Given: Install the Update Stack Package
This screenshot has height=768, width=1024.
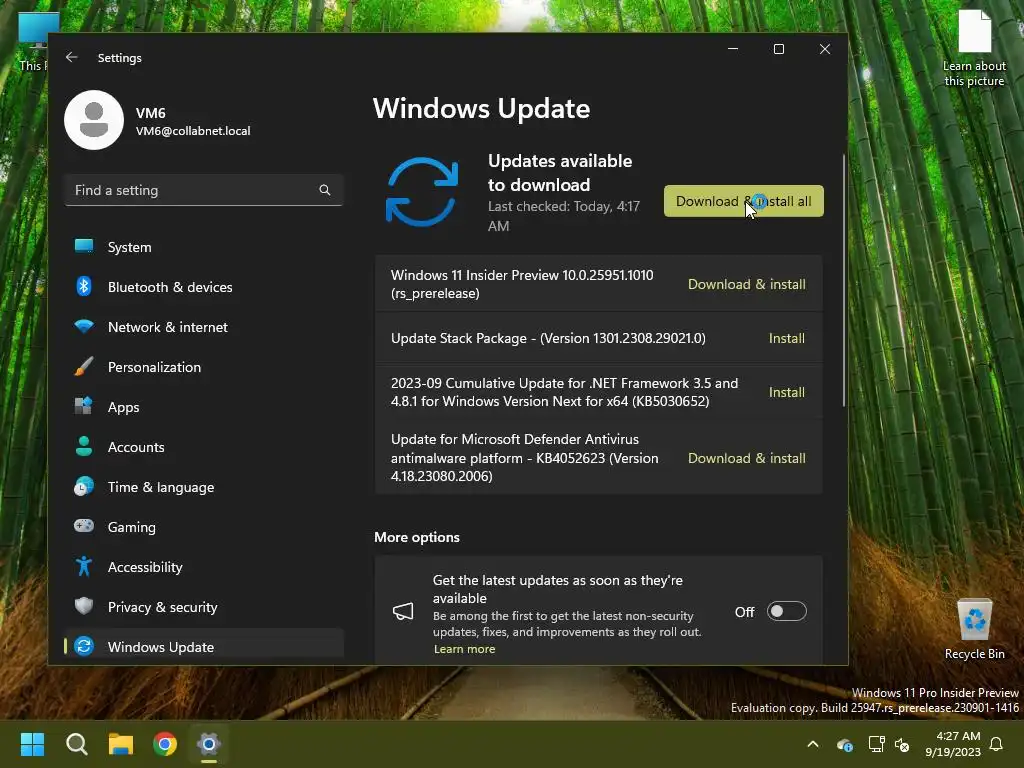Looking at the screenshot, I should [786, 338].
